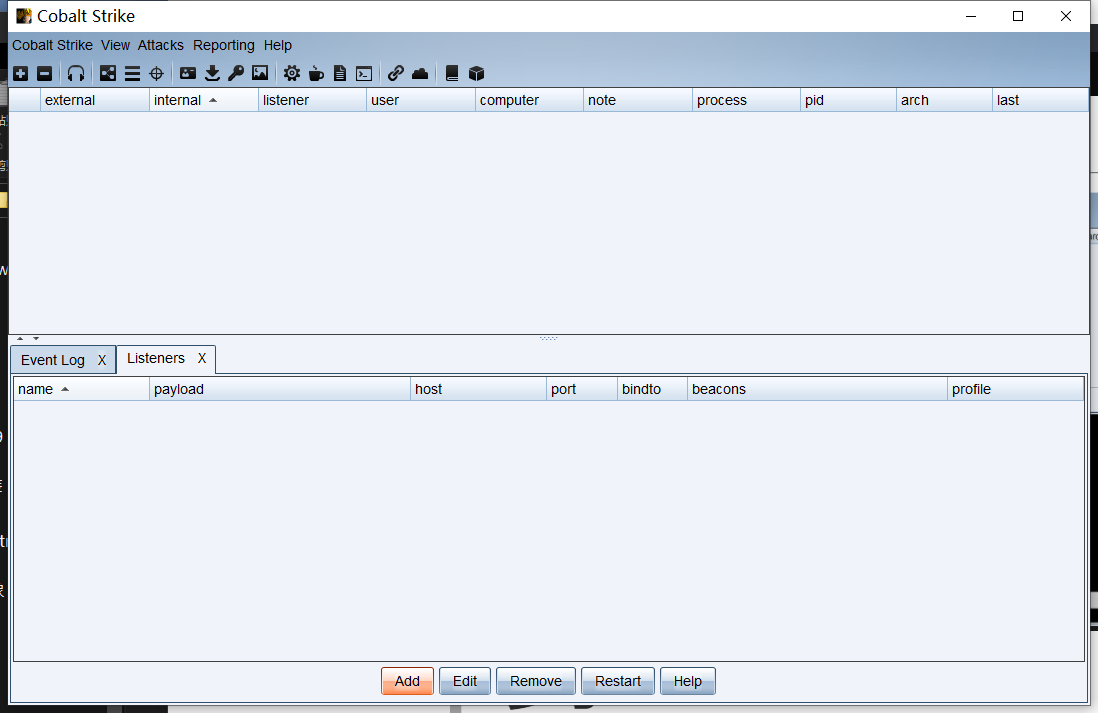Screen dimensions: 1098x713
Task: Switch to session table view icon
Action: 132,74
